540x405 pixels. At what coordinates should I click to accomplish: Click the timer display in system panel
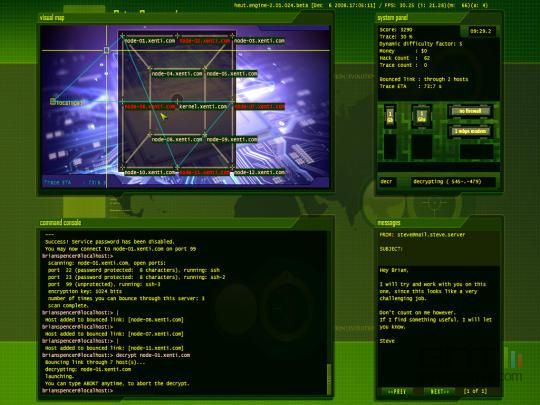click(480, 31)
